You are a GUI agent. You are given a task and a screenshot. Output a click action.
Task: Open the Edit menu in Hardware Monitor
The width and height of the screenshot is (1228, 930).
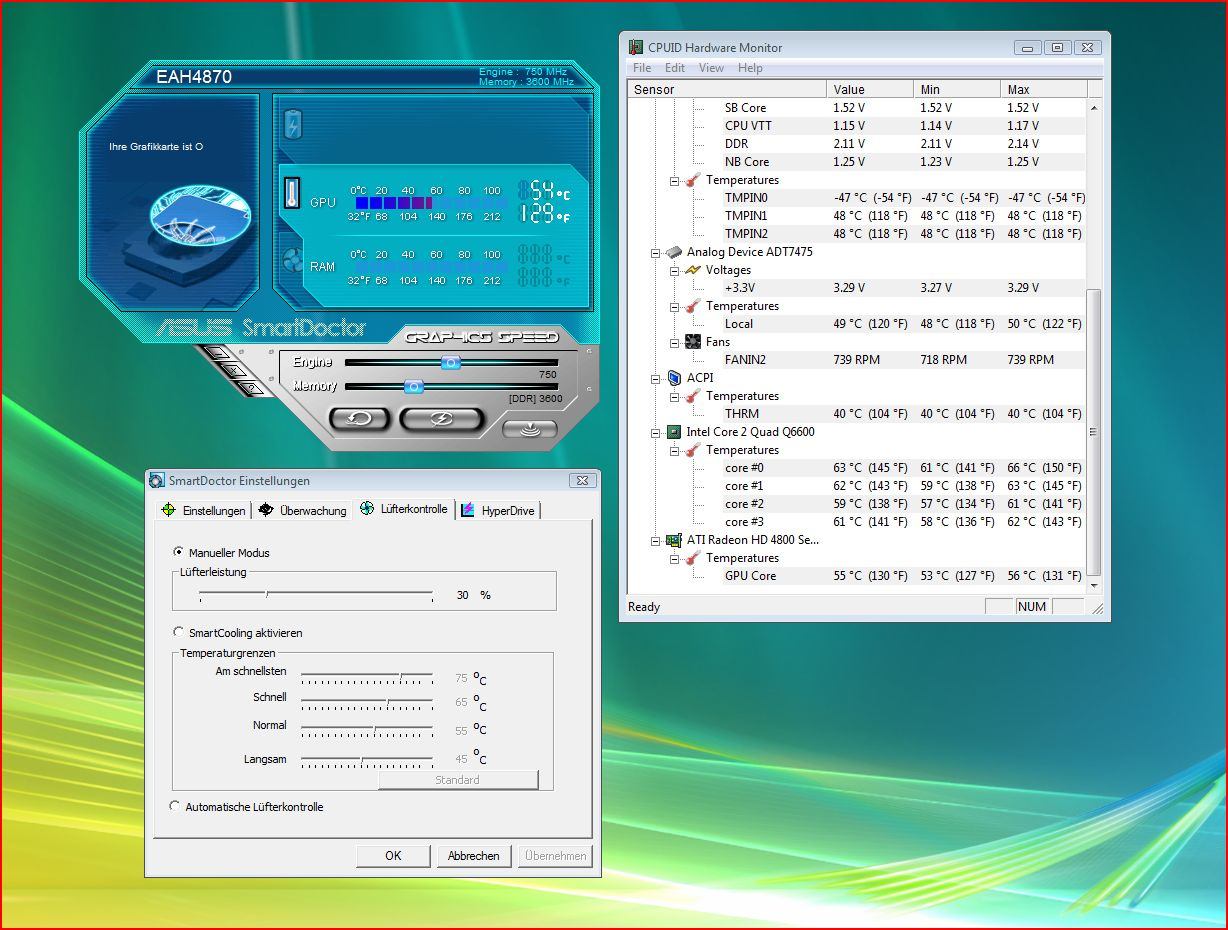tap(675, 68)
